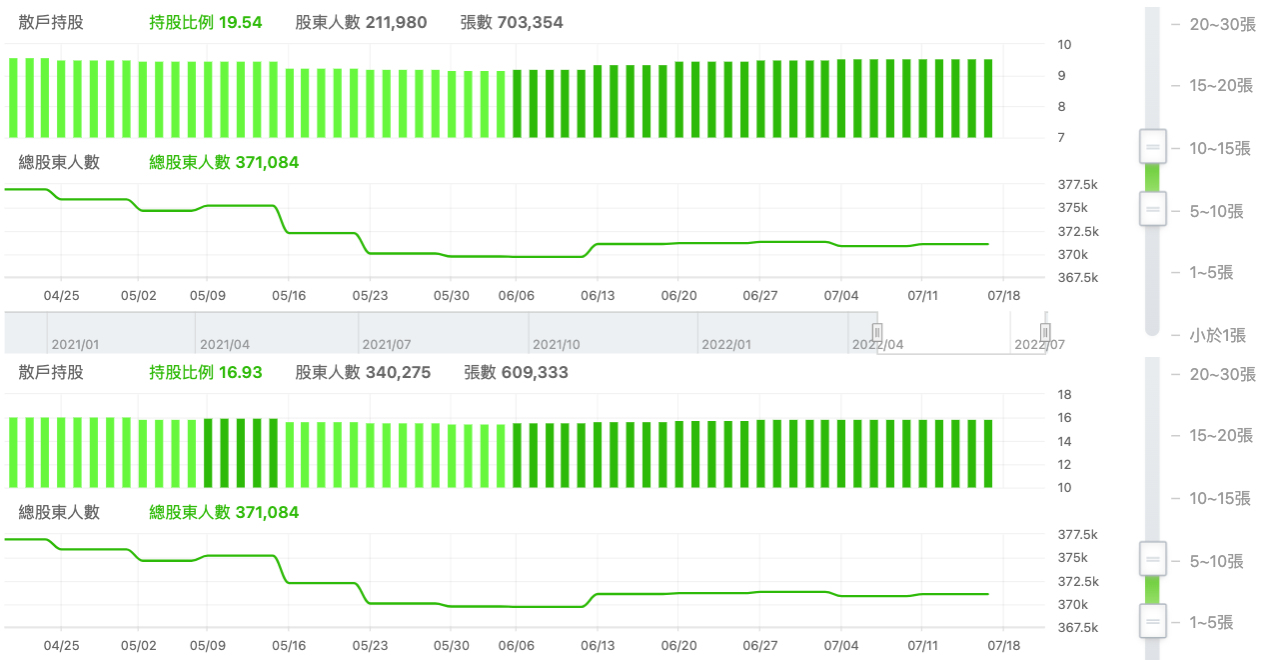Click the last bar in upper 散戶持股 chart
Image resolution: width=1271 pixels, height=660 pixels.
pyautogui.click(x=988, y=98)
